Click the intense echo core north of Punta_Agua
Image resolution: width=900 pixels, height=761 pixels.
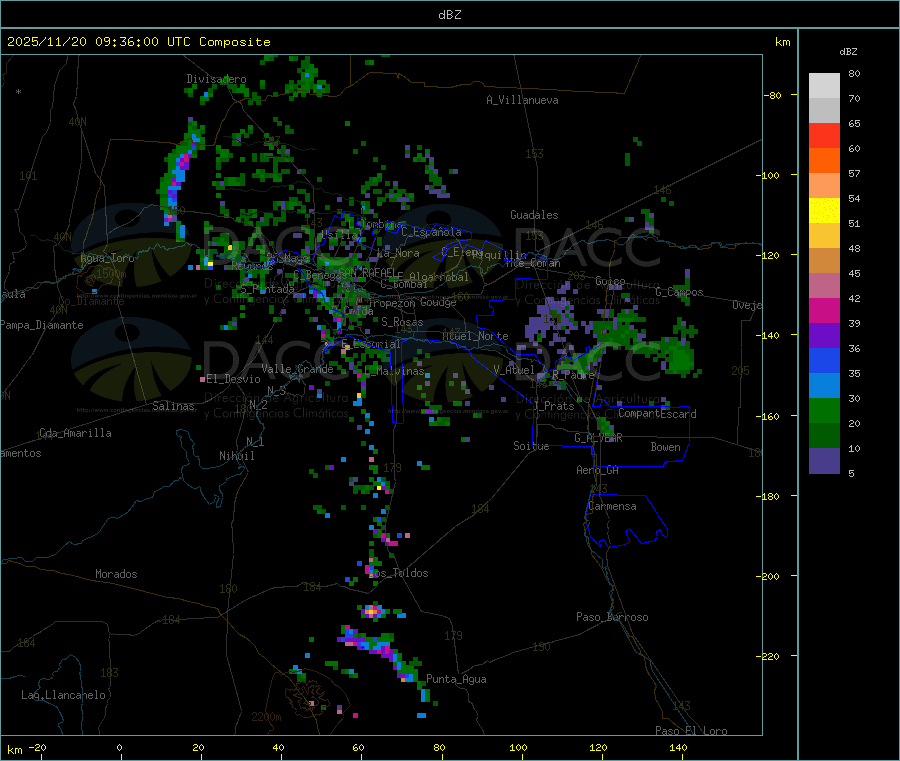pos(373,612)
